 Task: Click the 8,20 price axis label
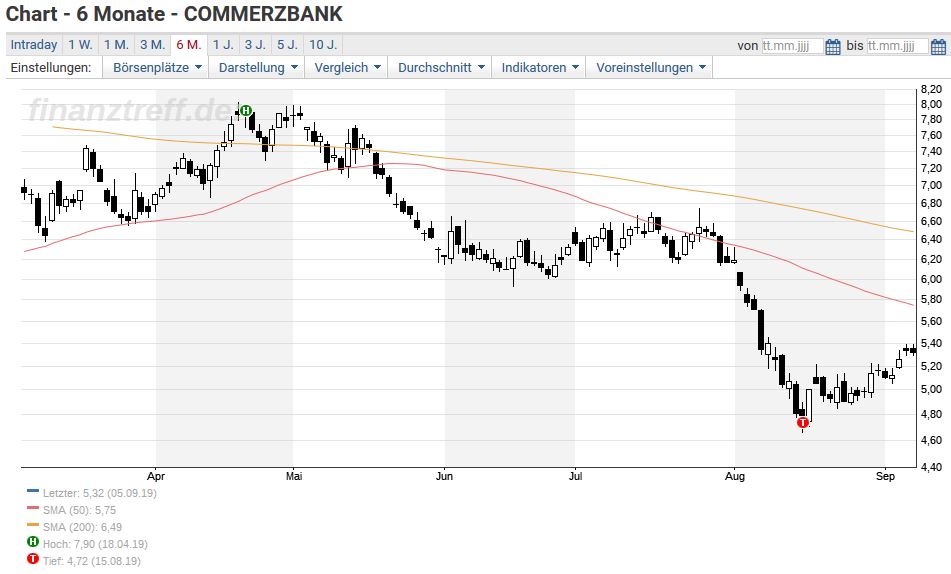click(x=931, y=89)
